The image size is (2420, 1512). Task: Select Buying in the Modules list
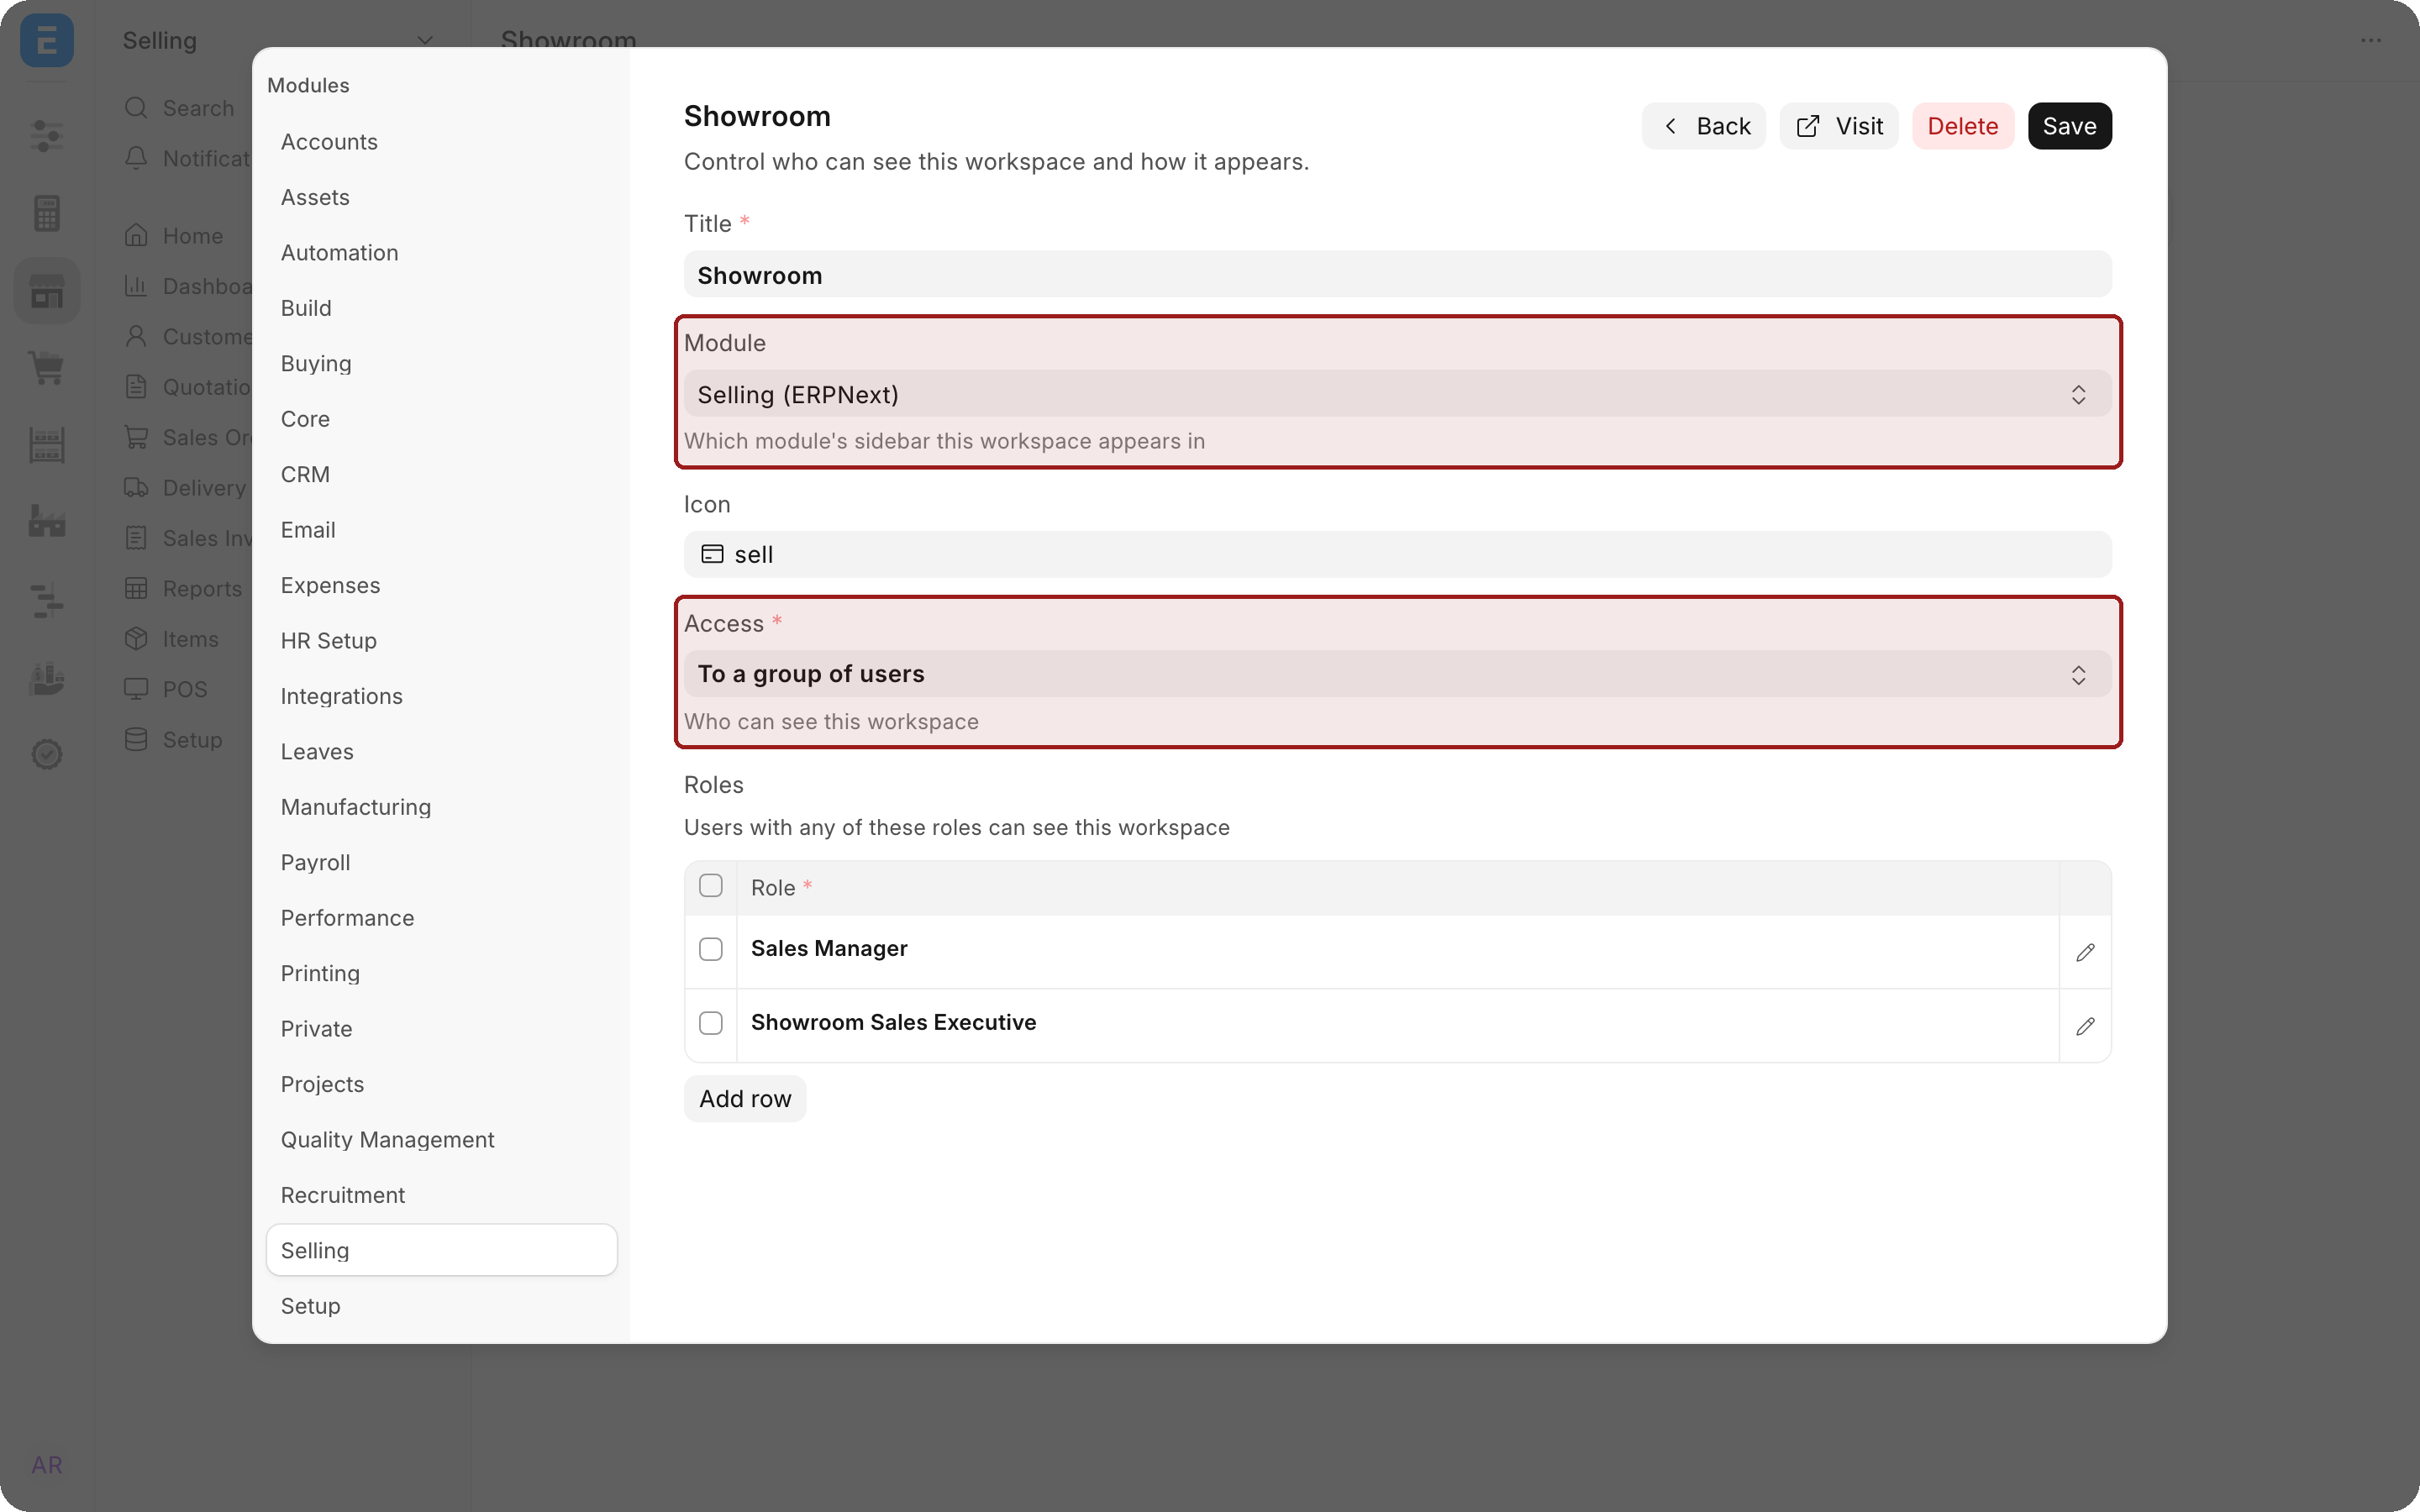(x=442, y=364)
